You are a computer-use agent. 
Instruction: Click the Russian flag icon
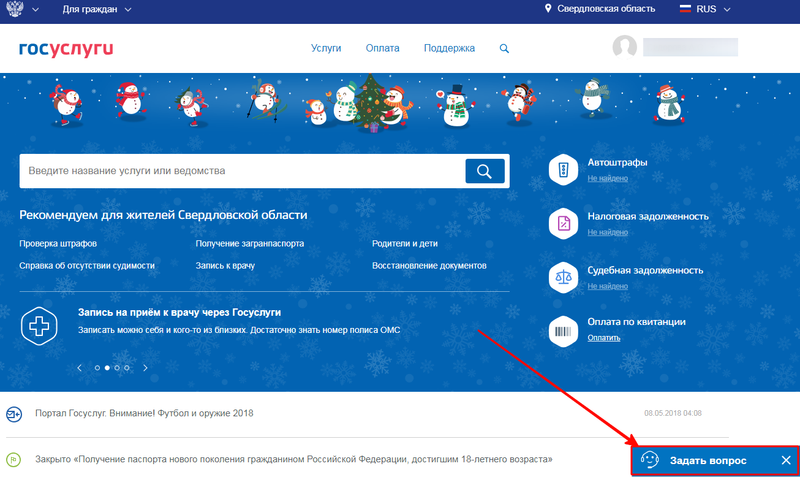(685, 9)
